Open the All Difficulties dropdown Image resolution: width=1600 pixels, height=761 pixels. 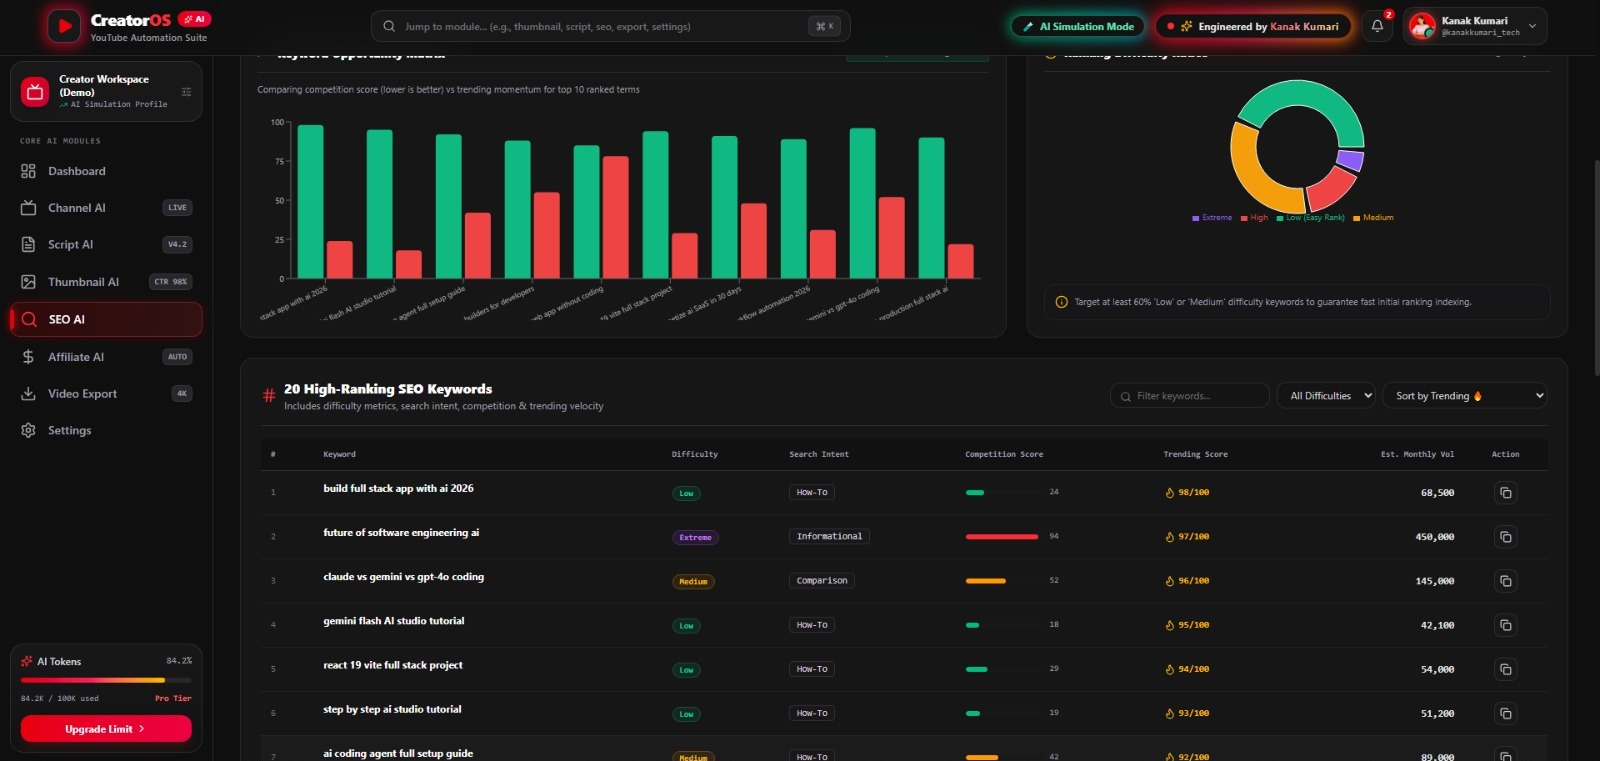(1326, 396)
